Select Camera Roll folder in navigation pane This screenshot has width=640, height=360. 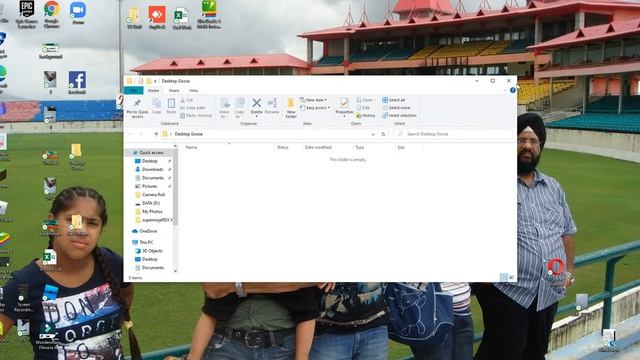[152, 195]
